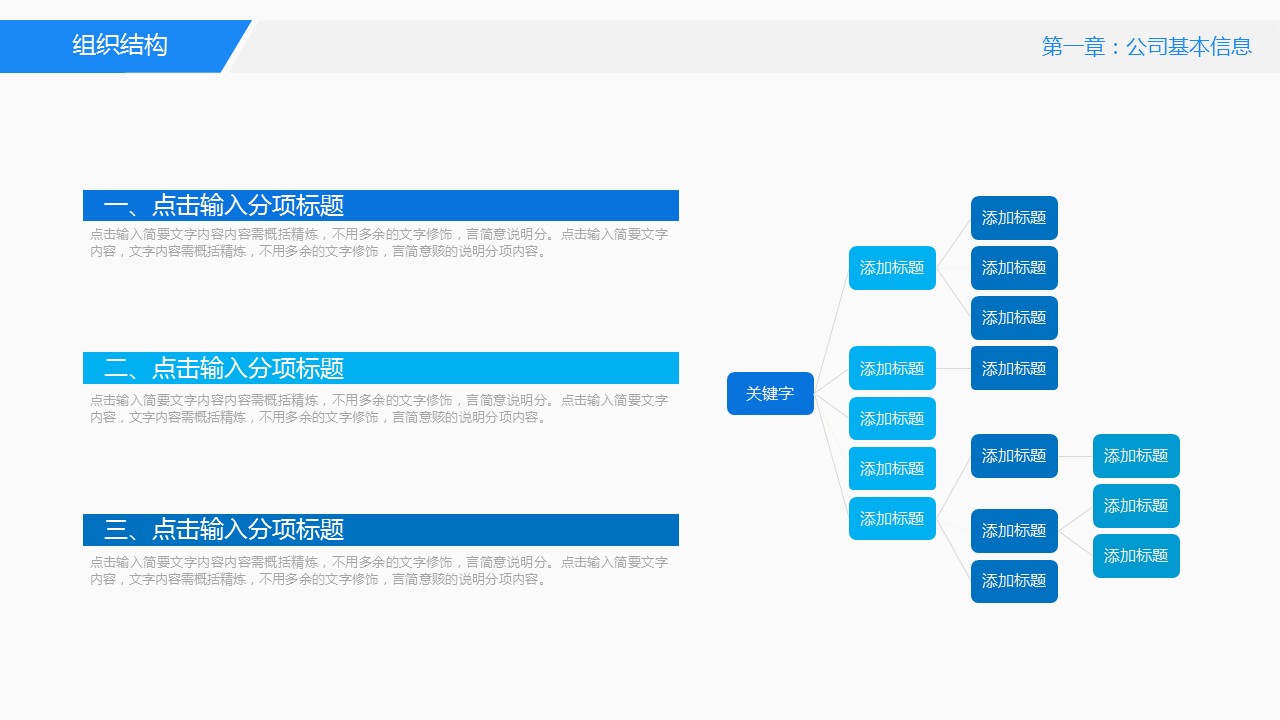This screenshot has height=720, width=1280.
Task: Select the 三、点击输入分项标题 heading bar
Action: coord(380,530)
